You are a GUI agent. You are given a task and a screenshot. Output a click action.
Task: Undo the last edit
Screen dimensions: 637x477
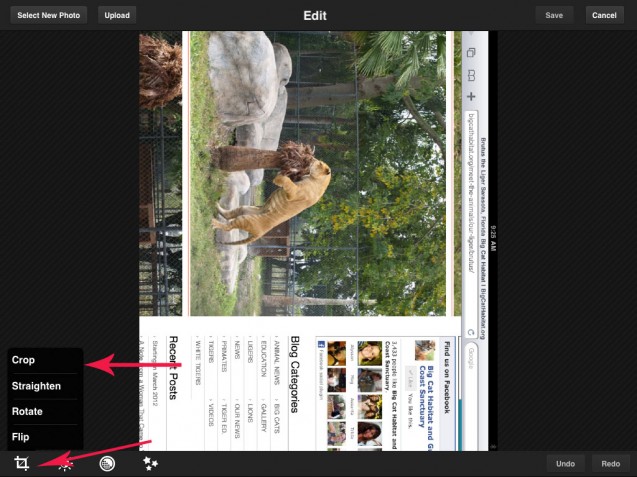[x=565, y=464]
